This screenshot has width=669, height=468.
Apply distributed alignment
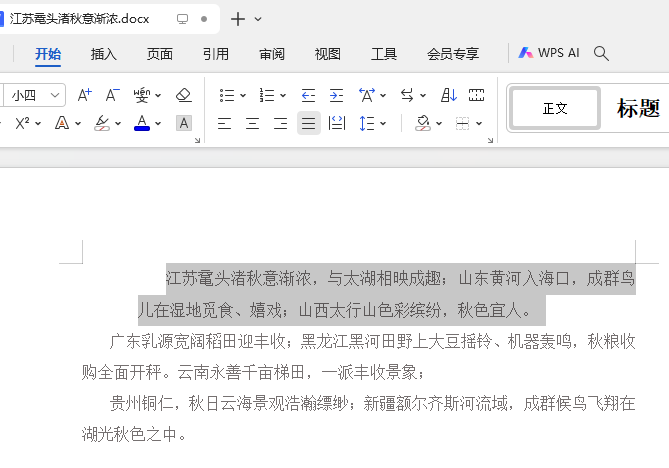[x=337, y=124]
